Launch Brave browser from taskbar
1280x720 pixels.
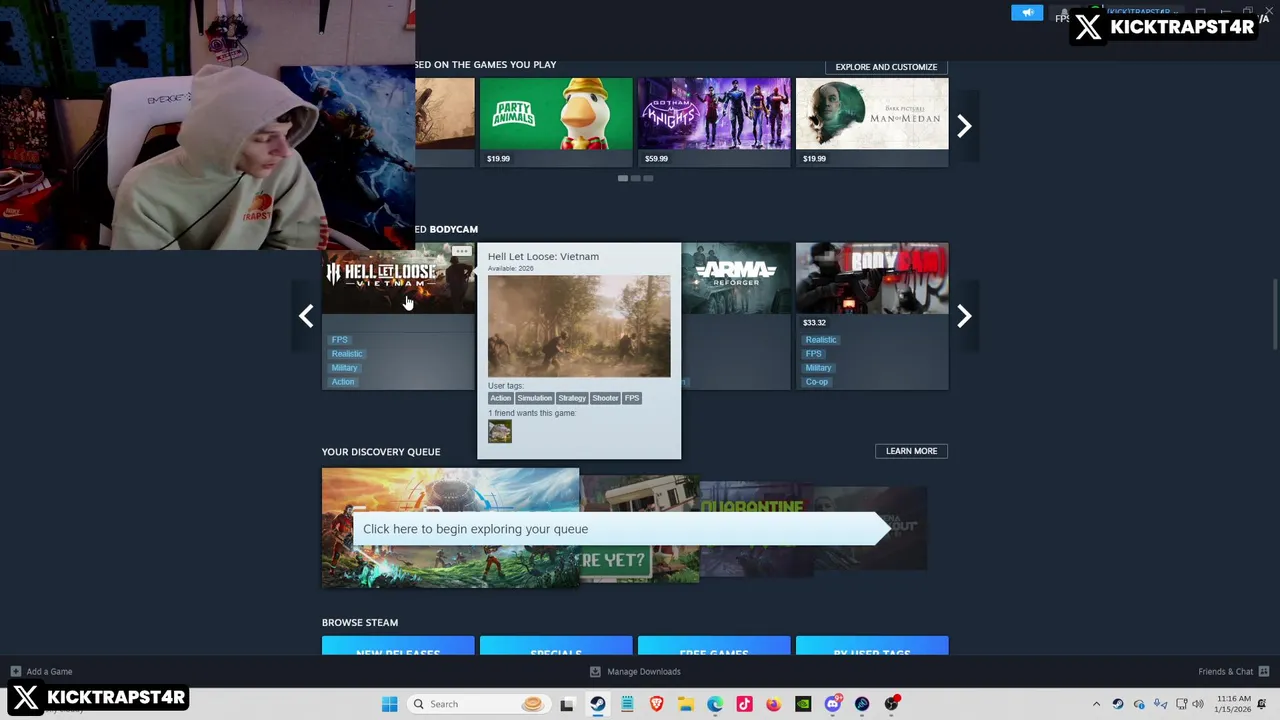coord(656,704)
